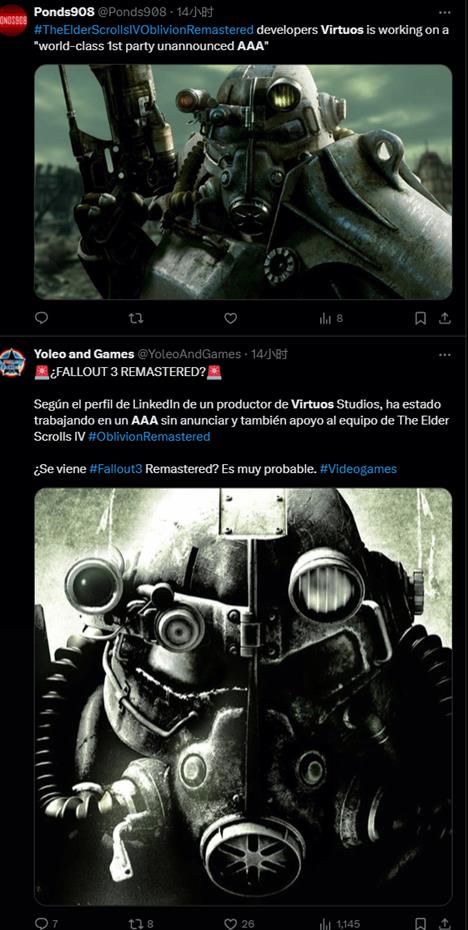The height and width of the screenshot is (930, 468).
Task: Like the Yoleo and Games tweet
Action: coord(239,923)
